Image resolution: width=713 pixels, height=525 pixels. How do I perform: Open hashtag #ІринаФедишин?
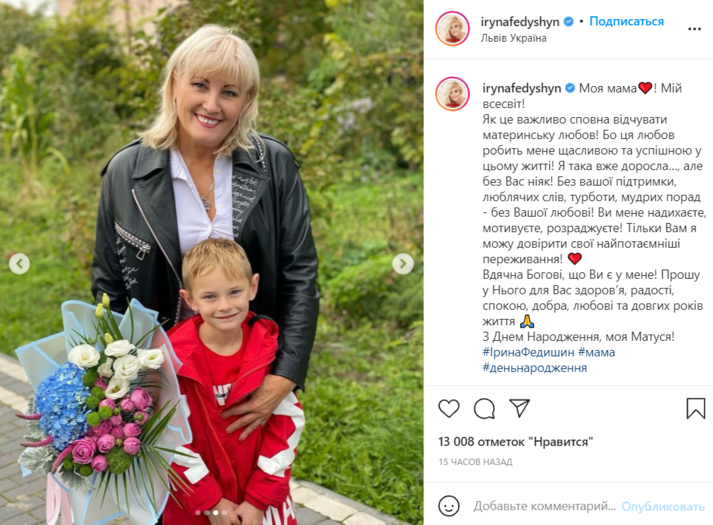pyautogui.click(x=528, y=352)
